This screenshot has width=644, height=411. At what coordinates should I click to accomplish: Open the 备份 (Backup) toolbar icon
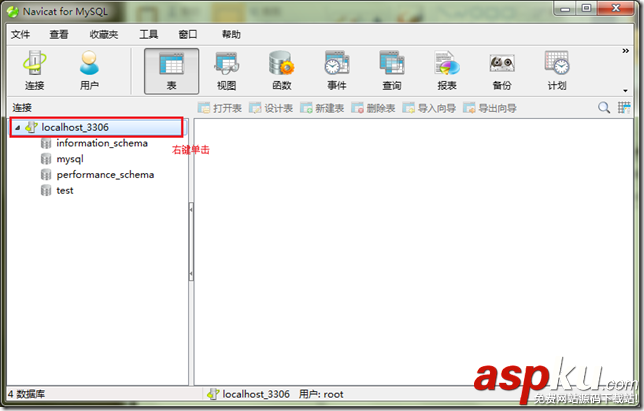(x=502, y=71)
